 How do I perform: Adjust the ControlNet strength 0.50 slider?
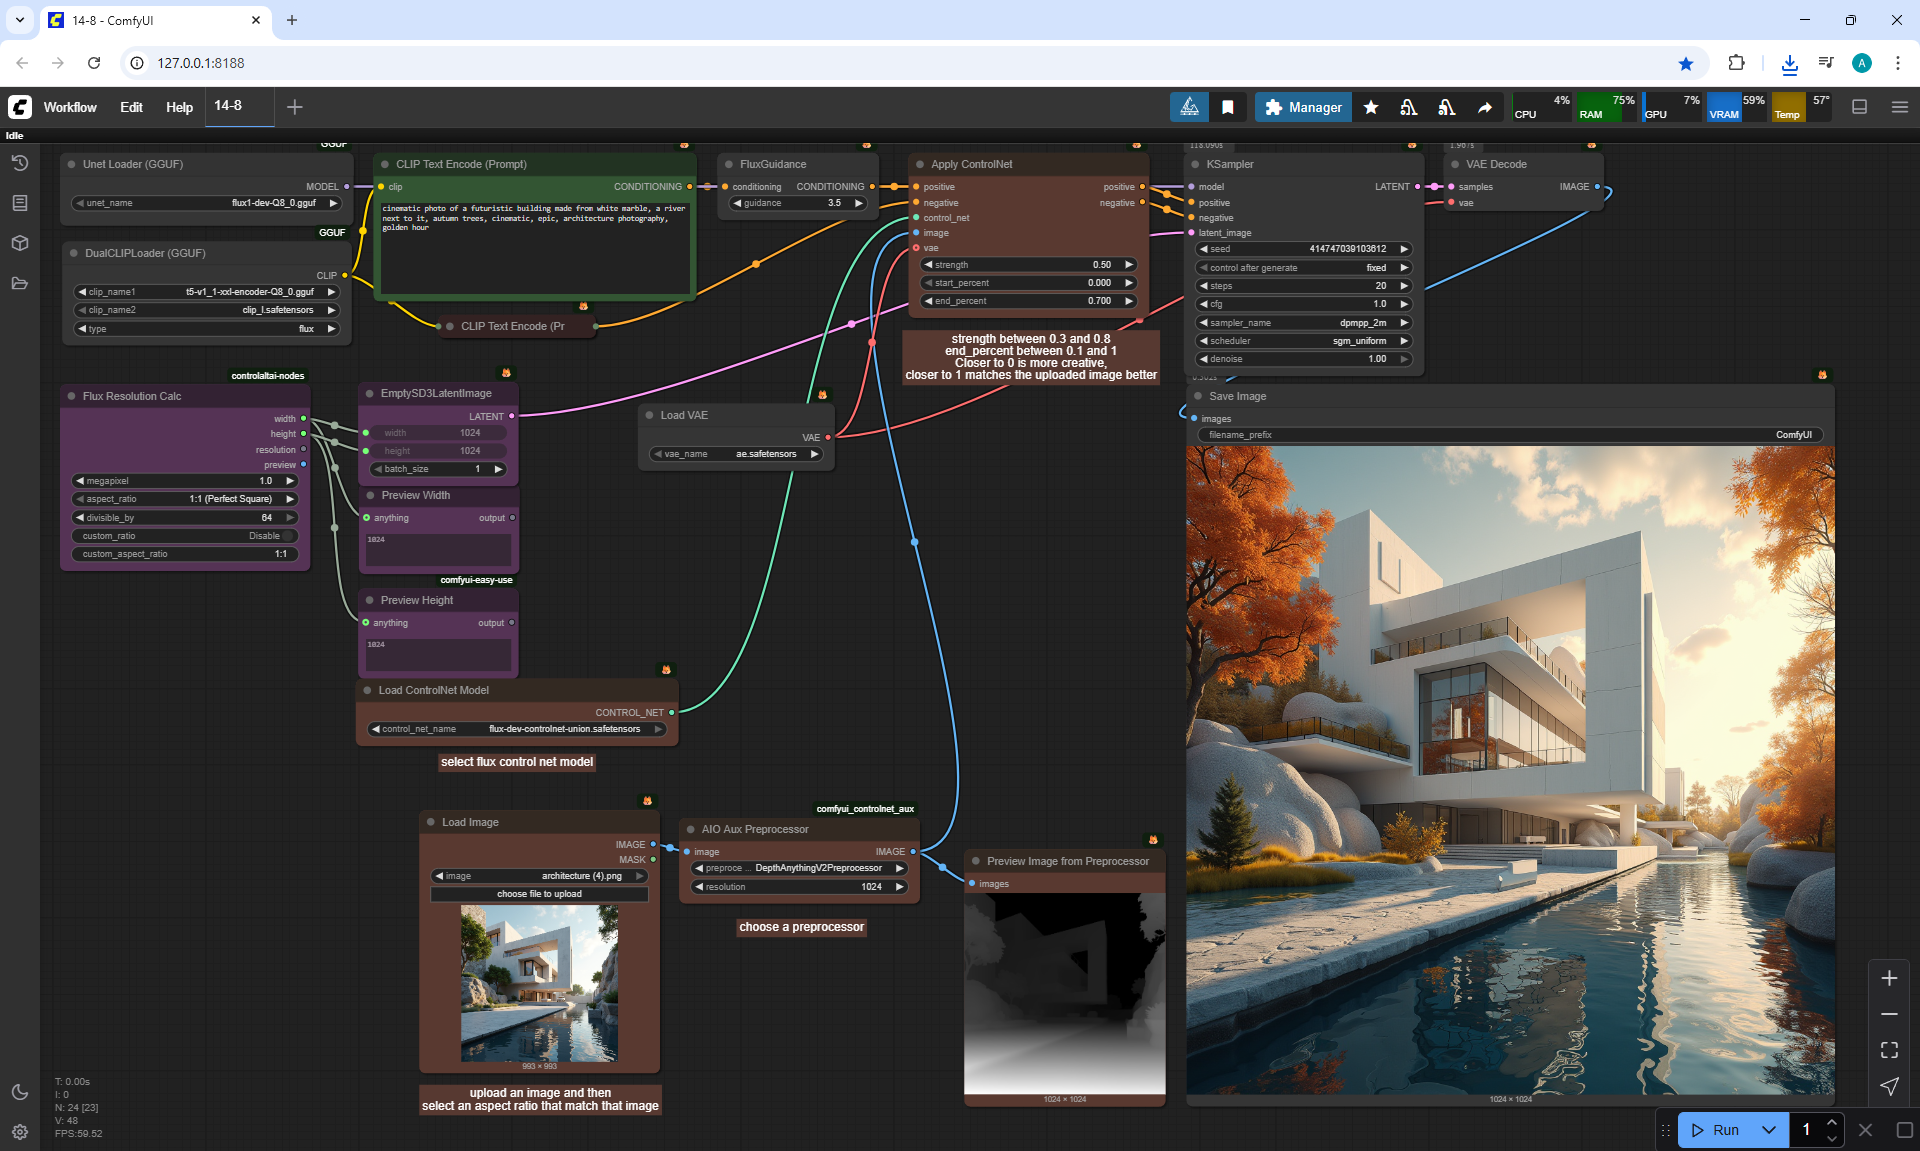click(1028, 265)
